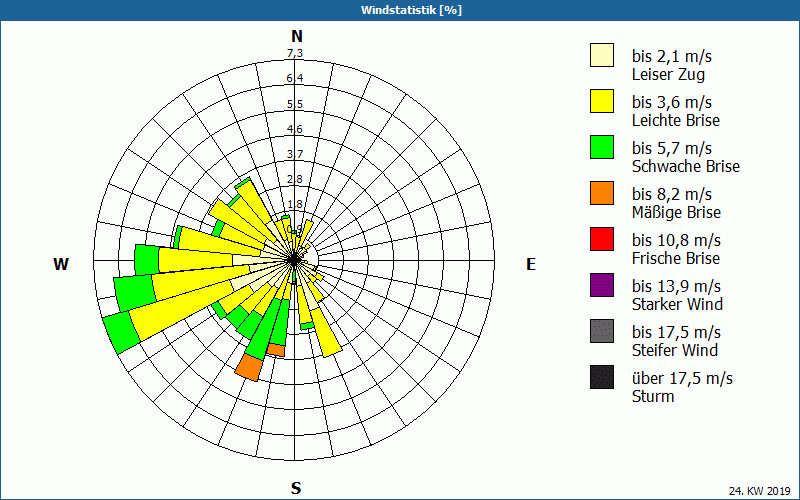Screen dimensions: 800x500
Task: Click the yellow Leichte Brise legend swatch
Action: (x=602, y=101)
